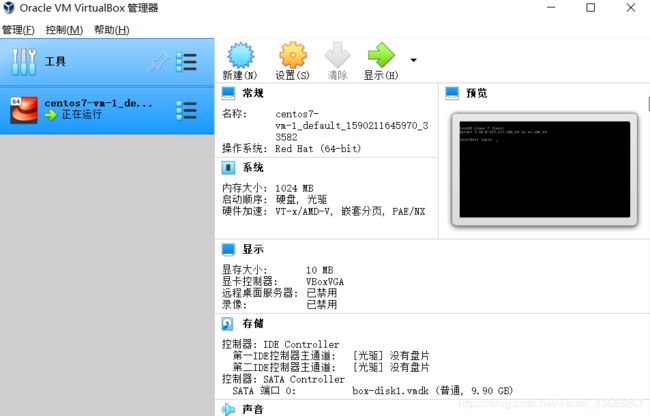
Task: Click the 预览 monitor icon
Action: point(452,93)
